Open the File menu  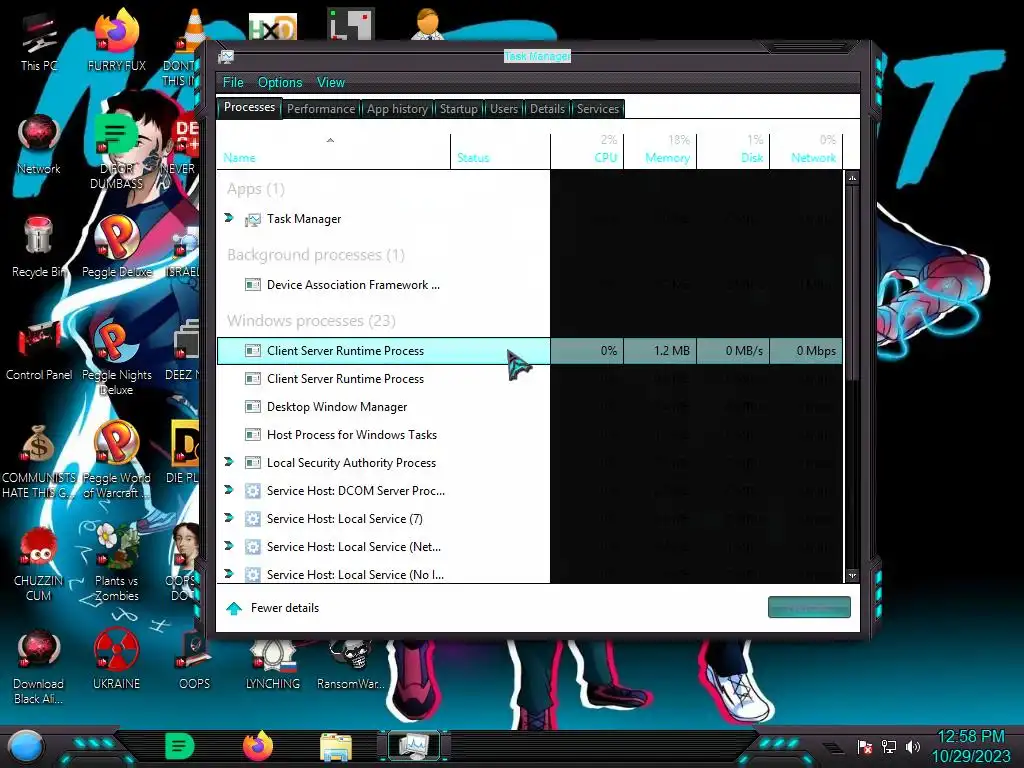[233, 82]
